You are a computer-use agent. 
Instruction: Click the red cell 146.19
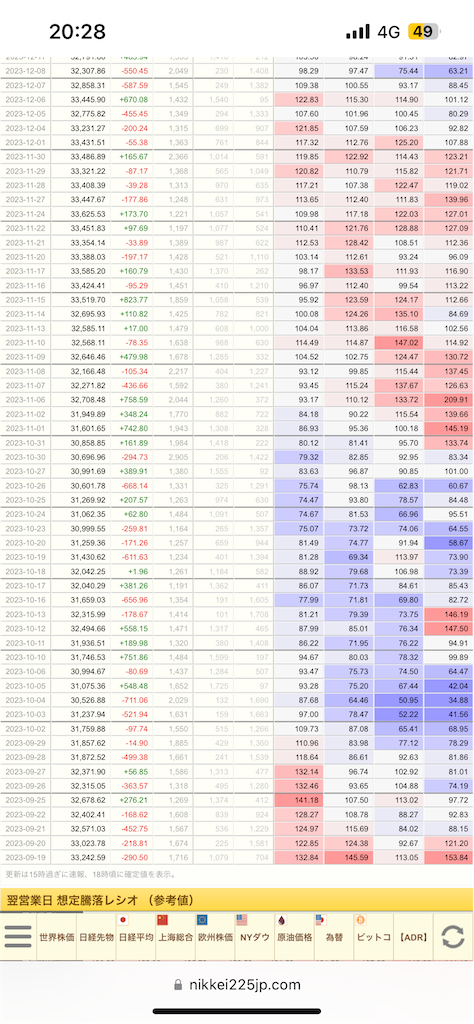[x=449, y=614]
